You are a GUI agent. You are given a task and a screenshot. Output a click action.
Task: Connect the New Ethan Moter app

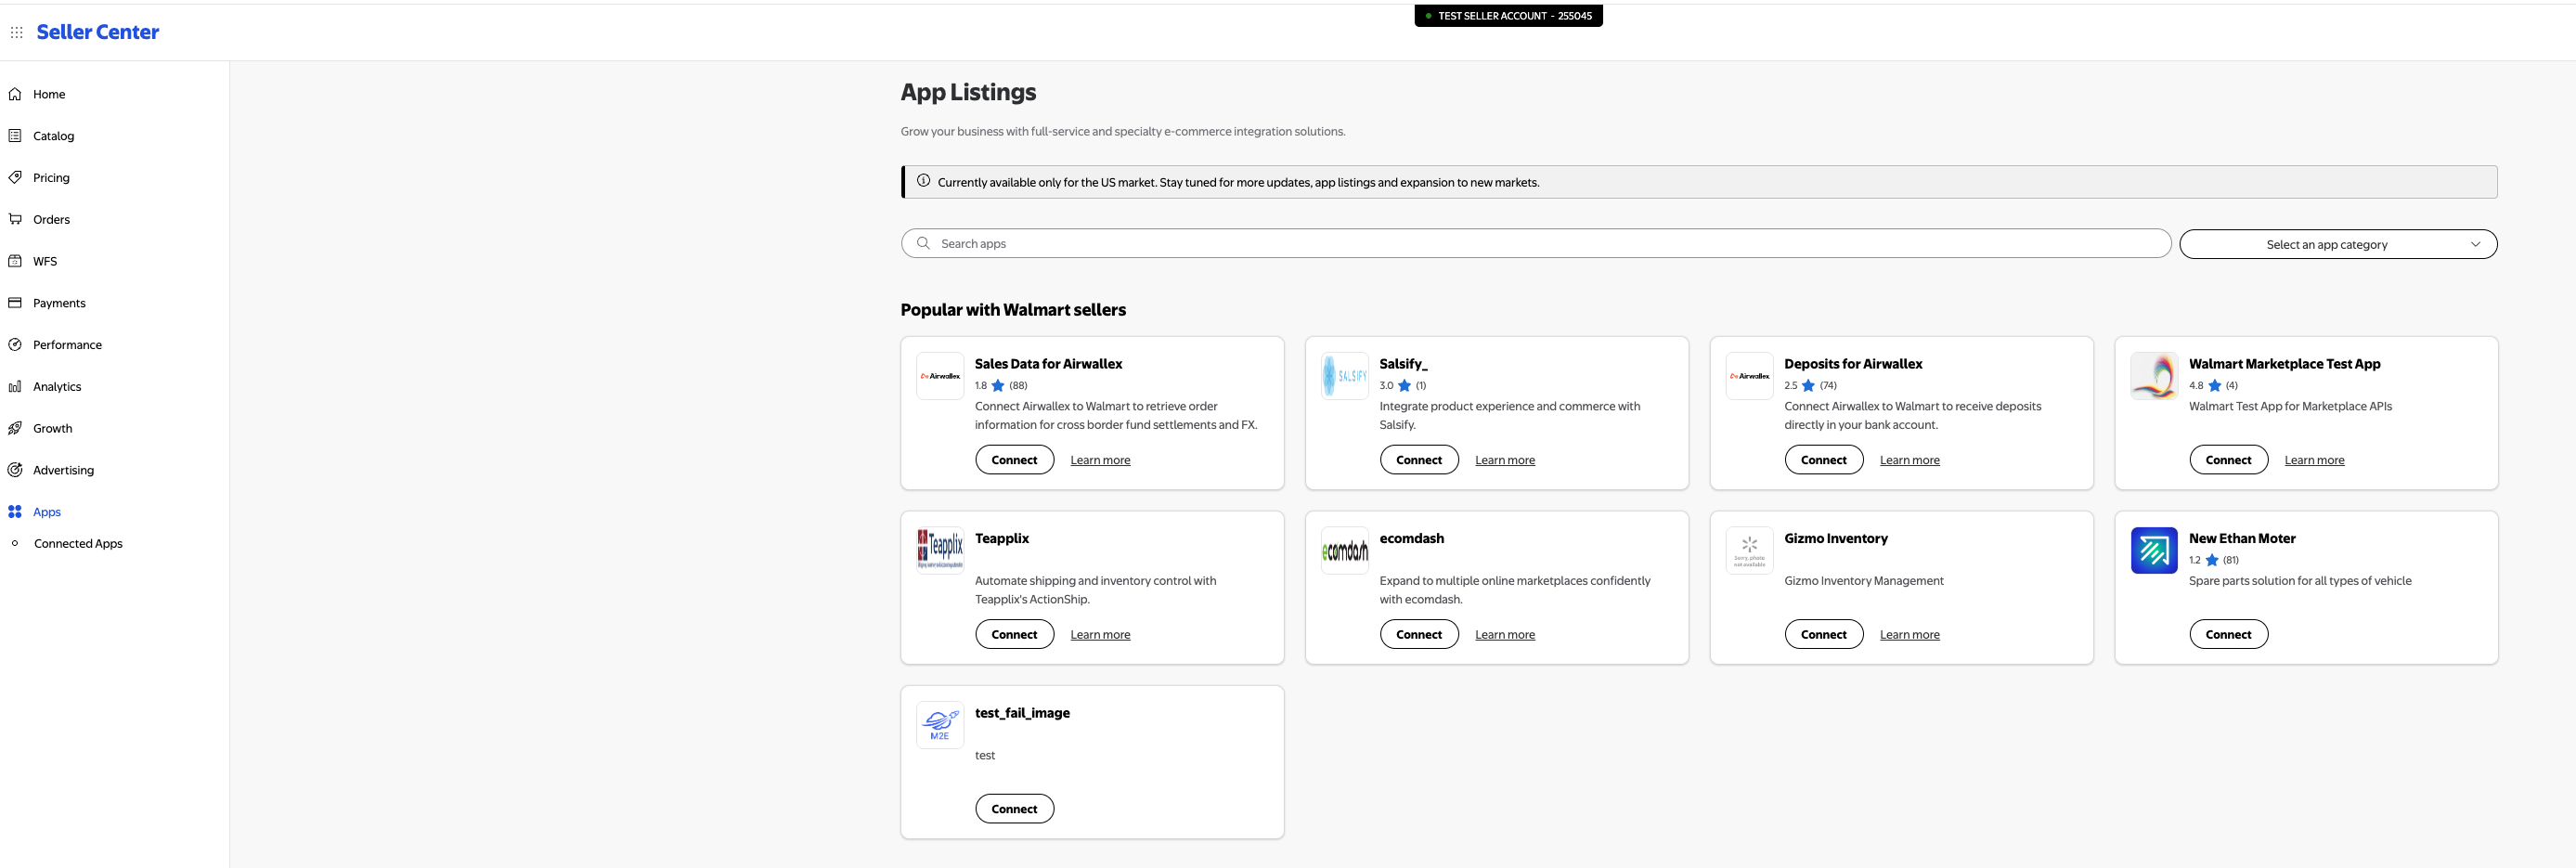(x=2228, y=634)
